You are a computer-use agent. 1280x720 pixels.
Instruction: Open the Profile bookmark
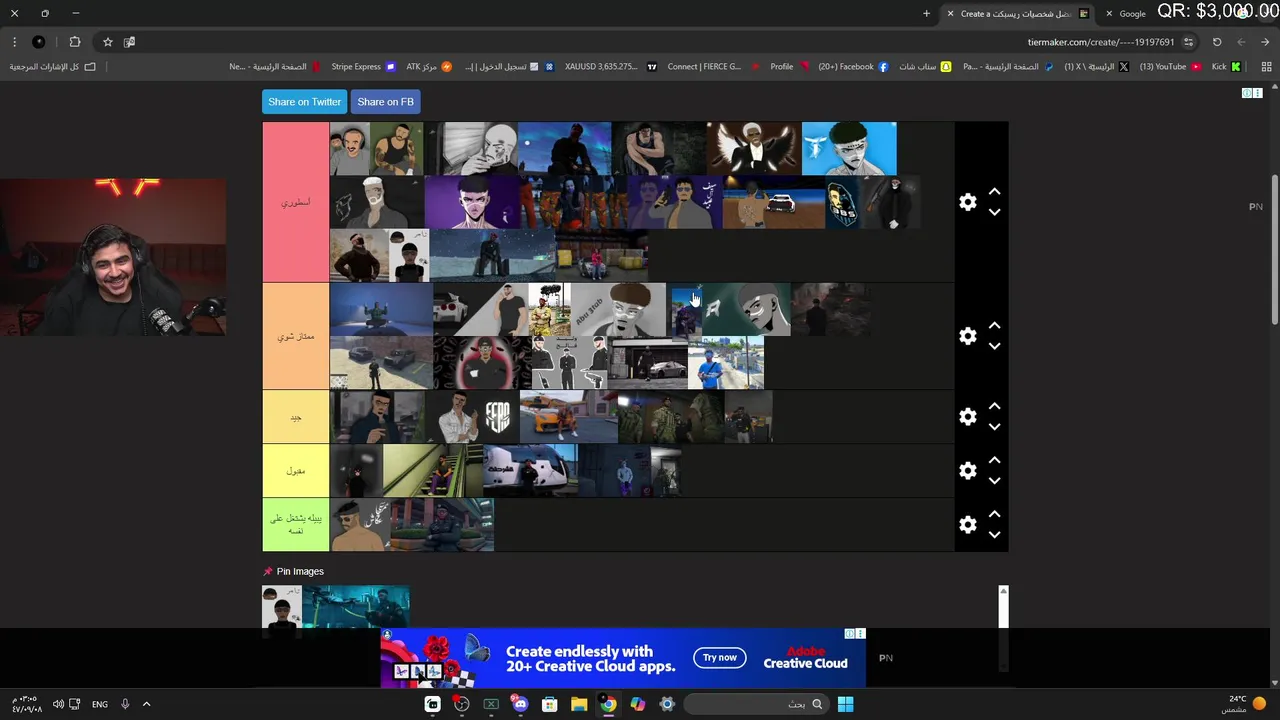(x=789, y=67)
